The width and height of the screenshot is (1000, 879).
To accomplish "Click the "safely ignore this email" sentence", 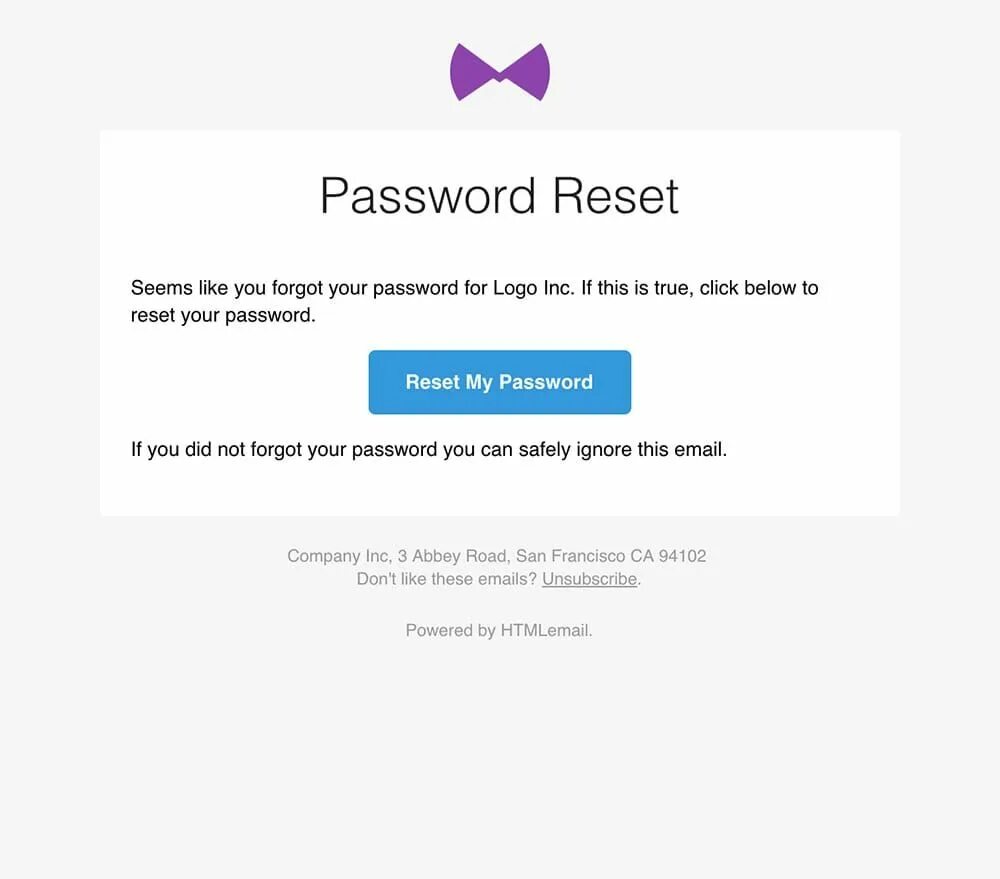I will pyautogui.click(x=623, y=450).
